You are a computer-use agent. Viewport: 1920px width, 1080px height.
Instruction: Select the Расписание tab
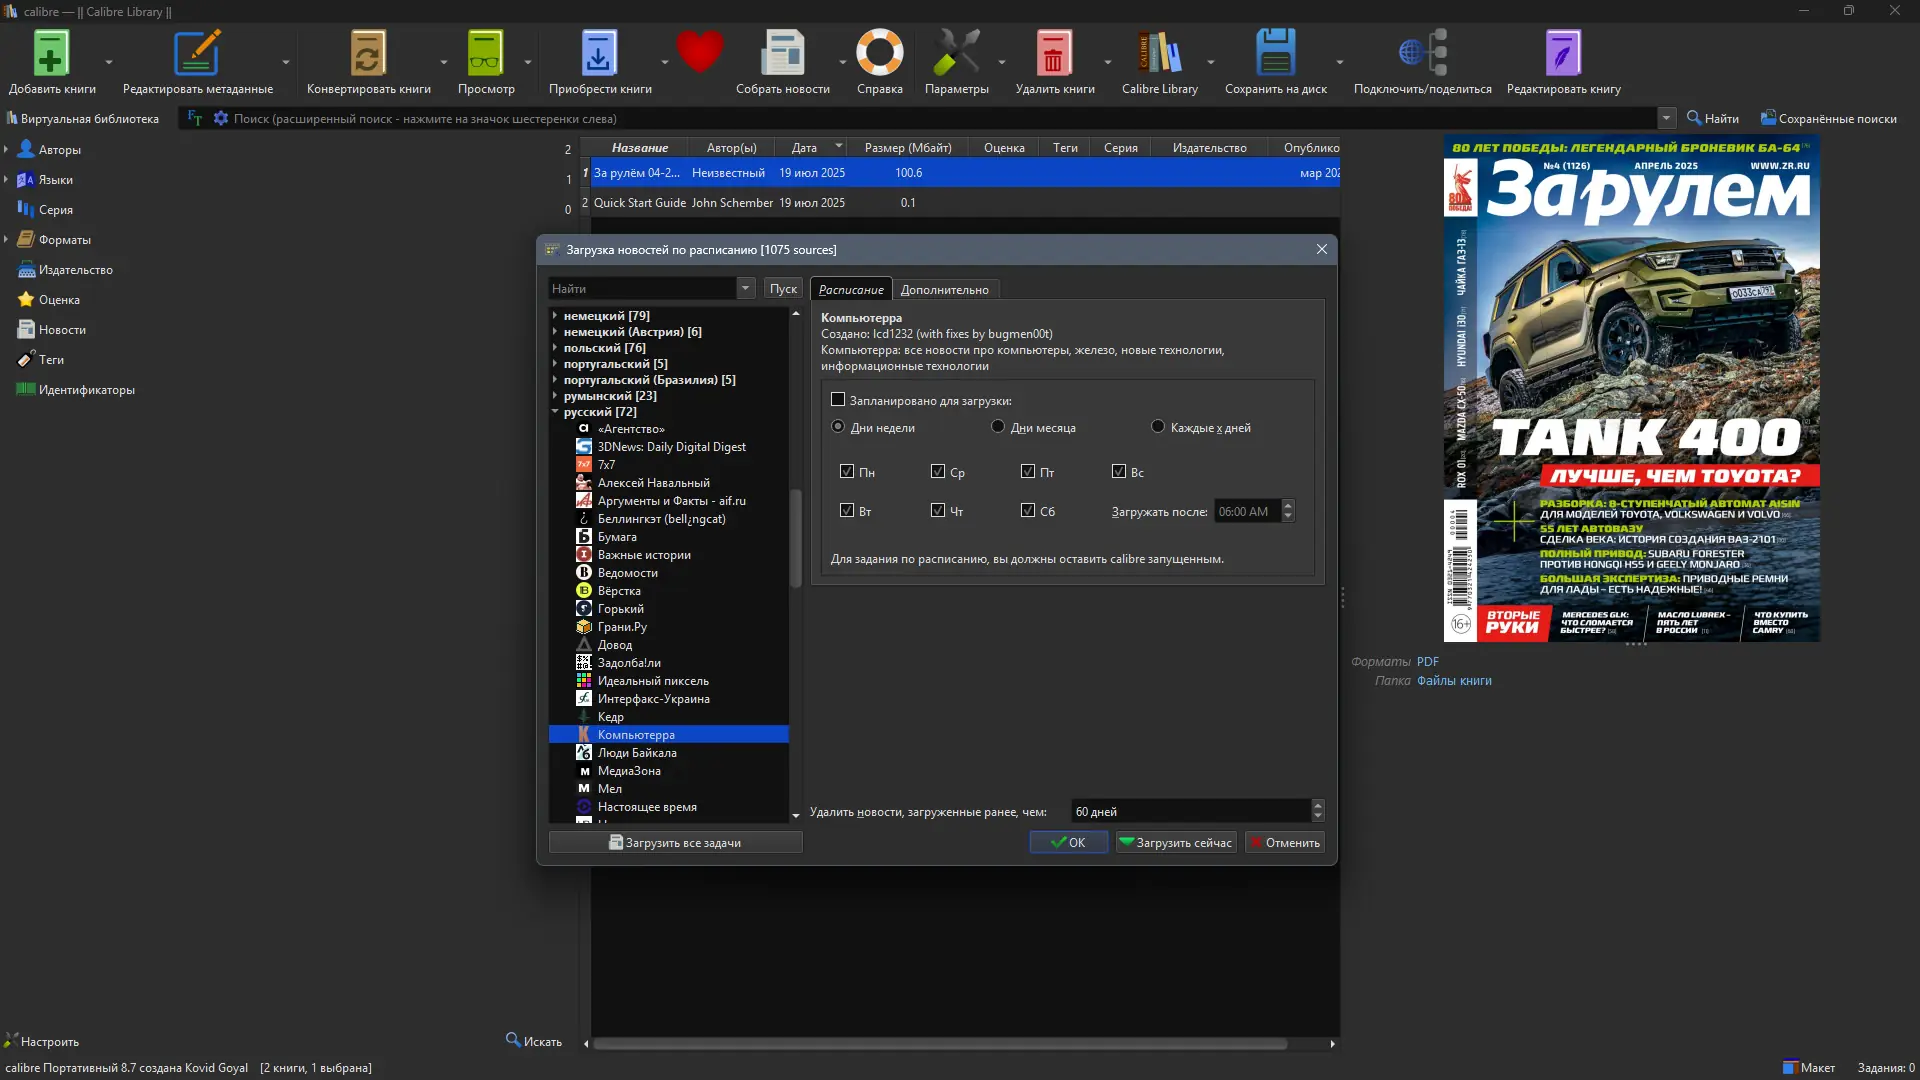(851, 290)
